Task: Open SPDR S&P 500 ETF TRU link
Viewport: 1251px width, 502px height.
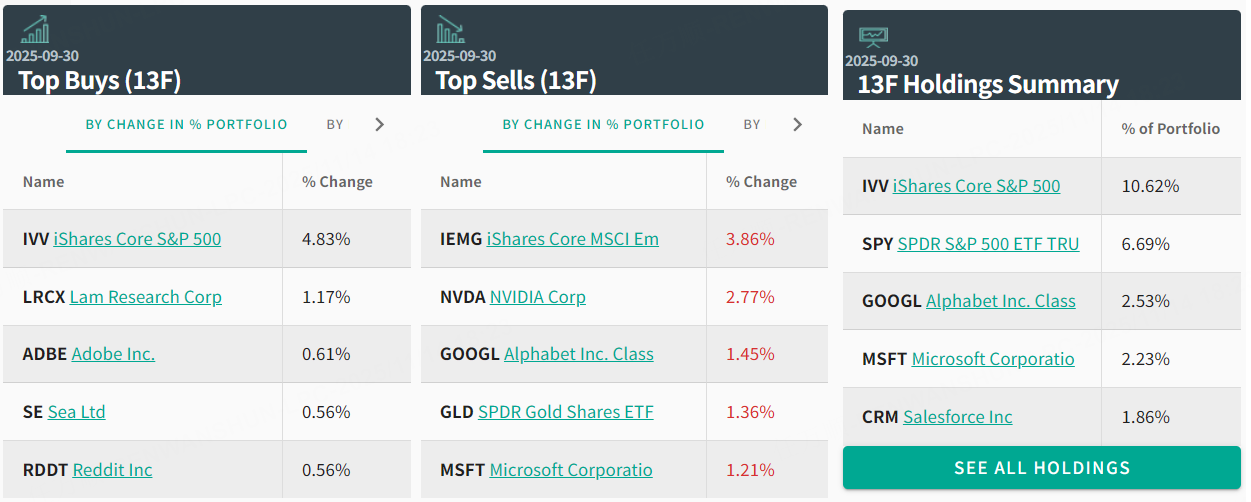Action: click(988, 244)
